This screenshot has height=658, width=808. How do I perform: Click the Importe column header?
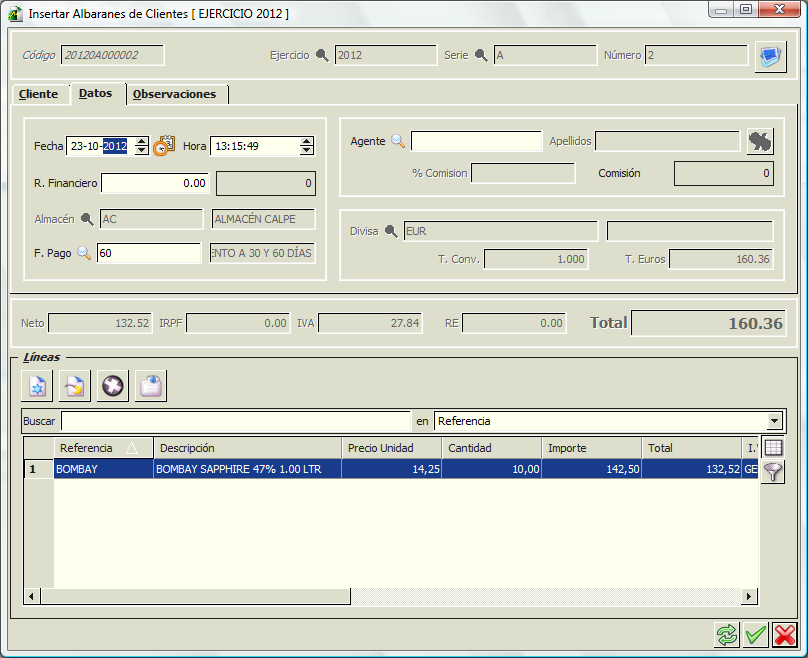click(592, 448)
